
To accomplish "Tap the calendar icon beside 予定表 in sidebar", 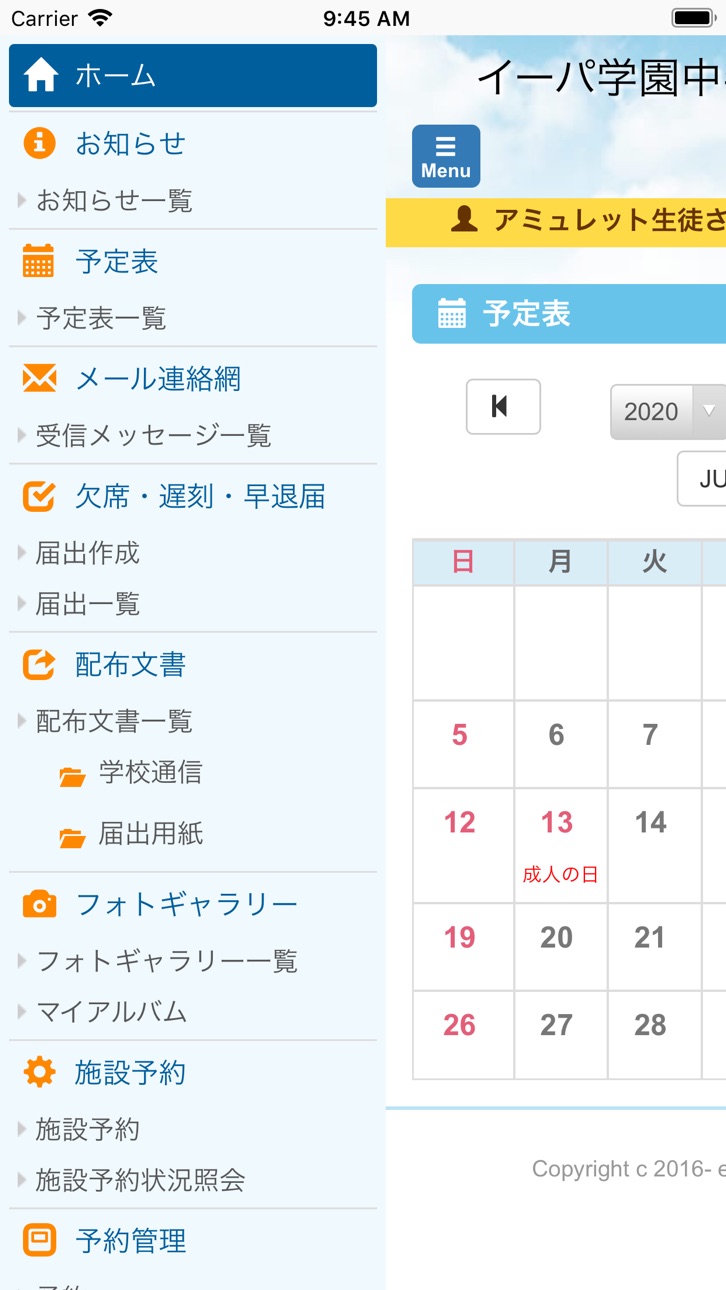I will 39,261.
